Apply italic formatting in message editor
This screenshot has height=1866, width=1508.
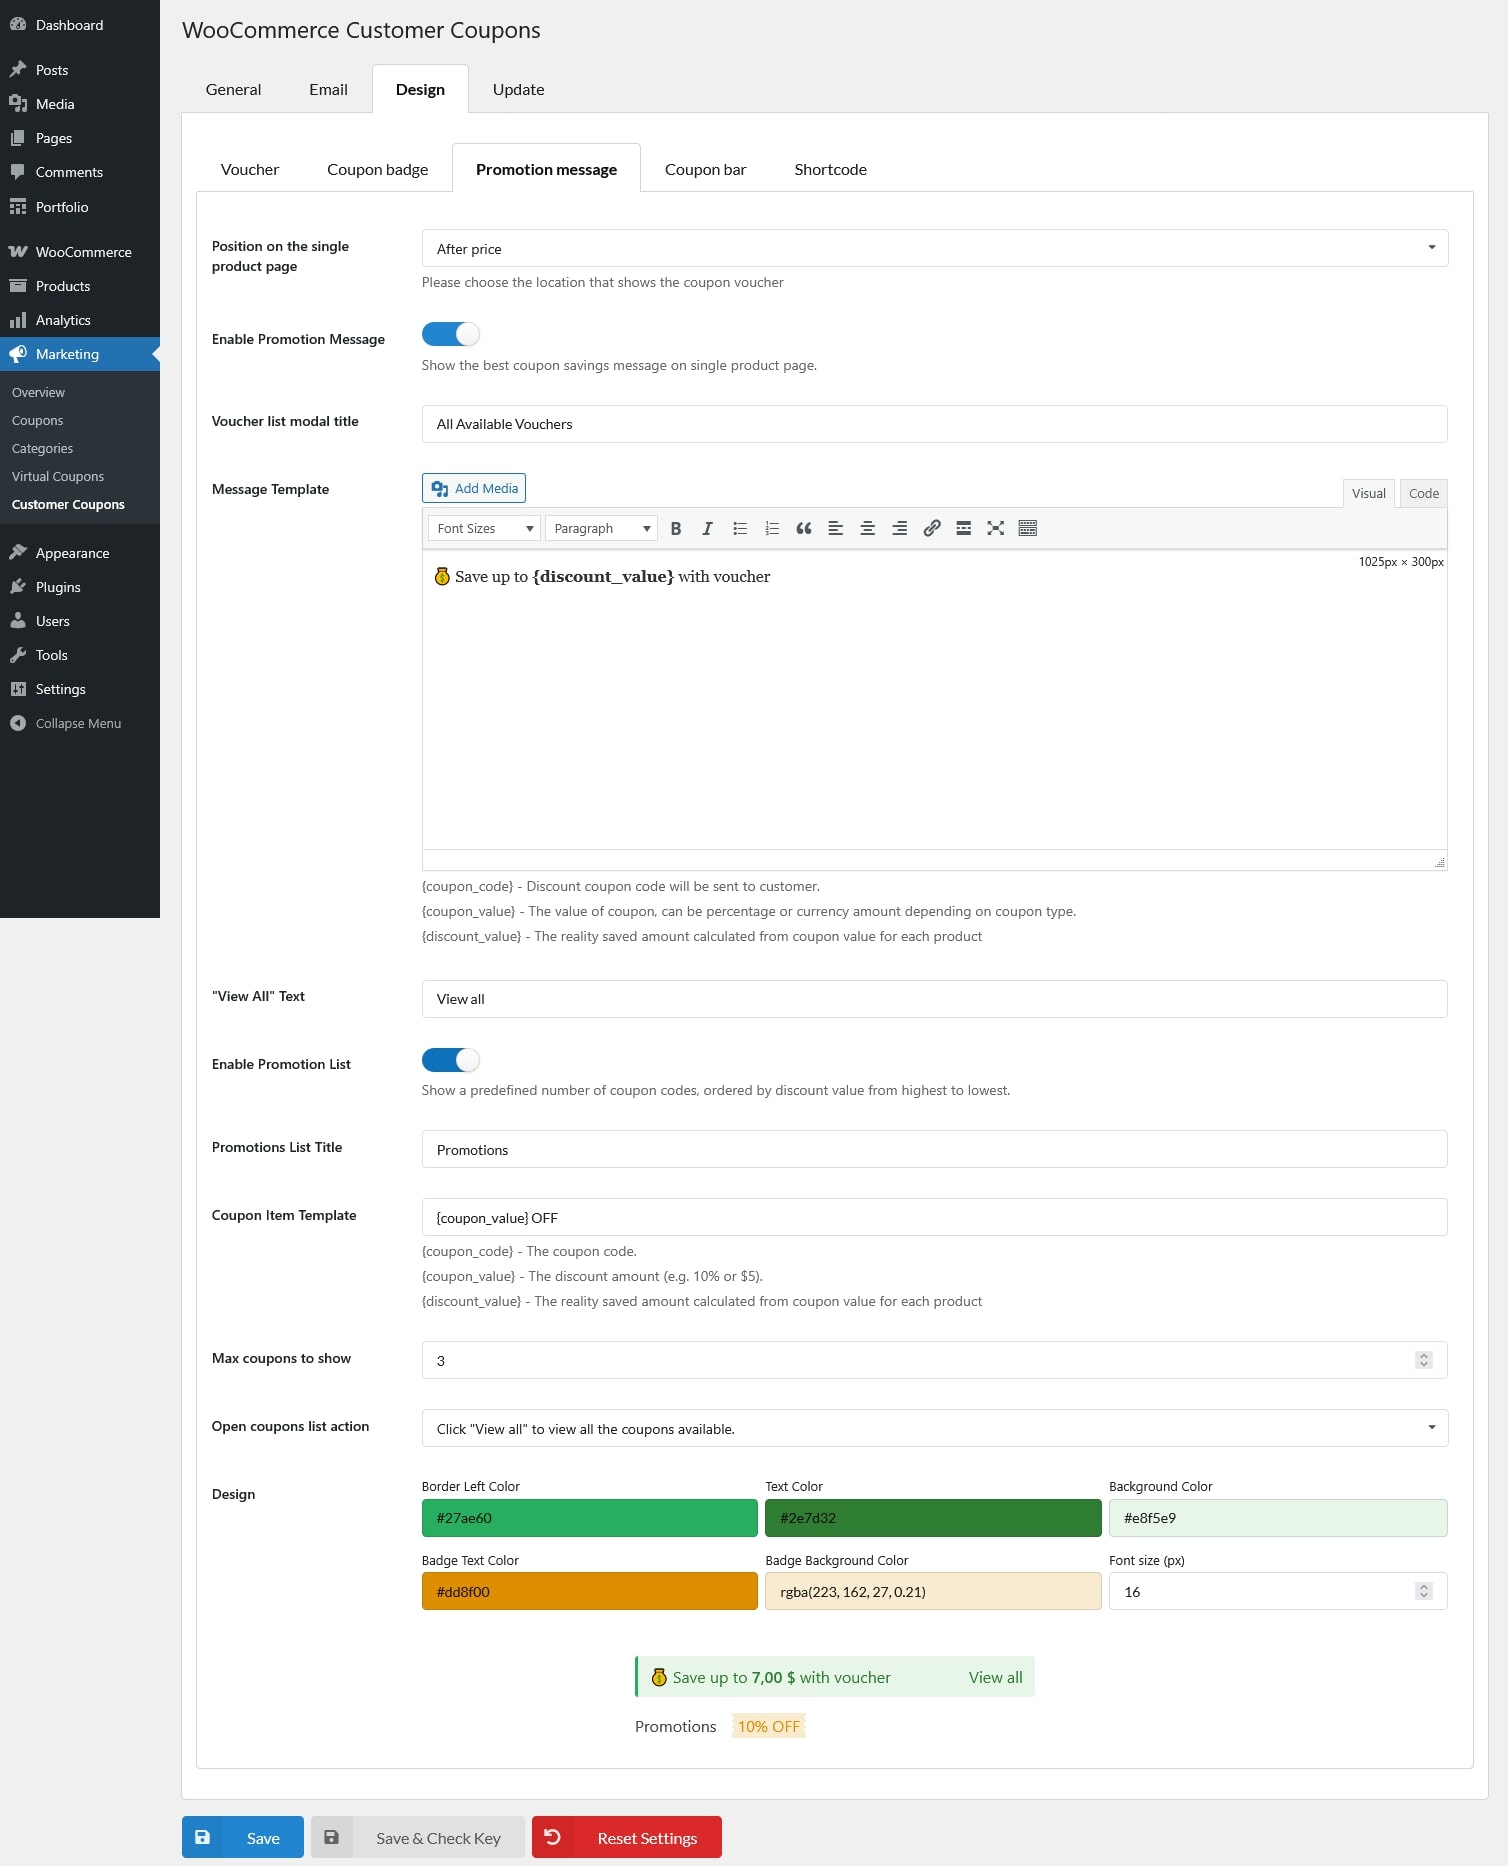[x=707, y=528]
